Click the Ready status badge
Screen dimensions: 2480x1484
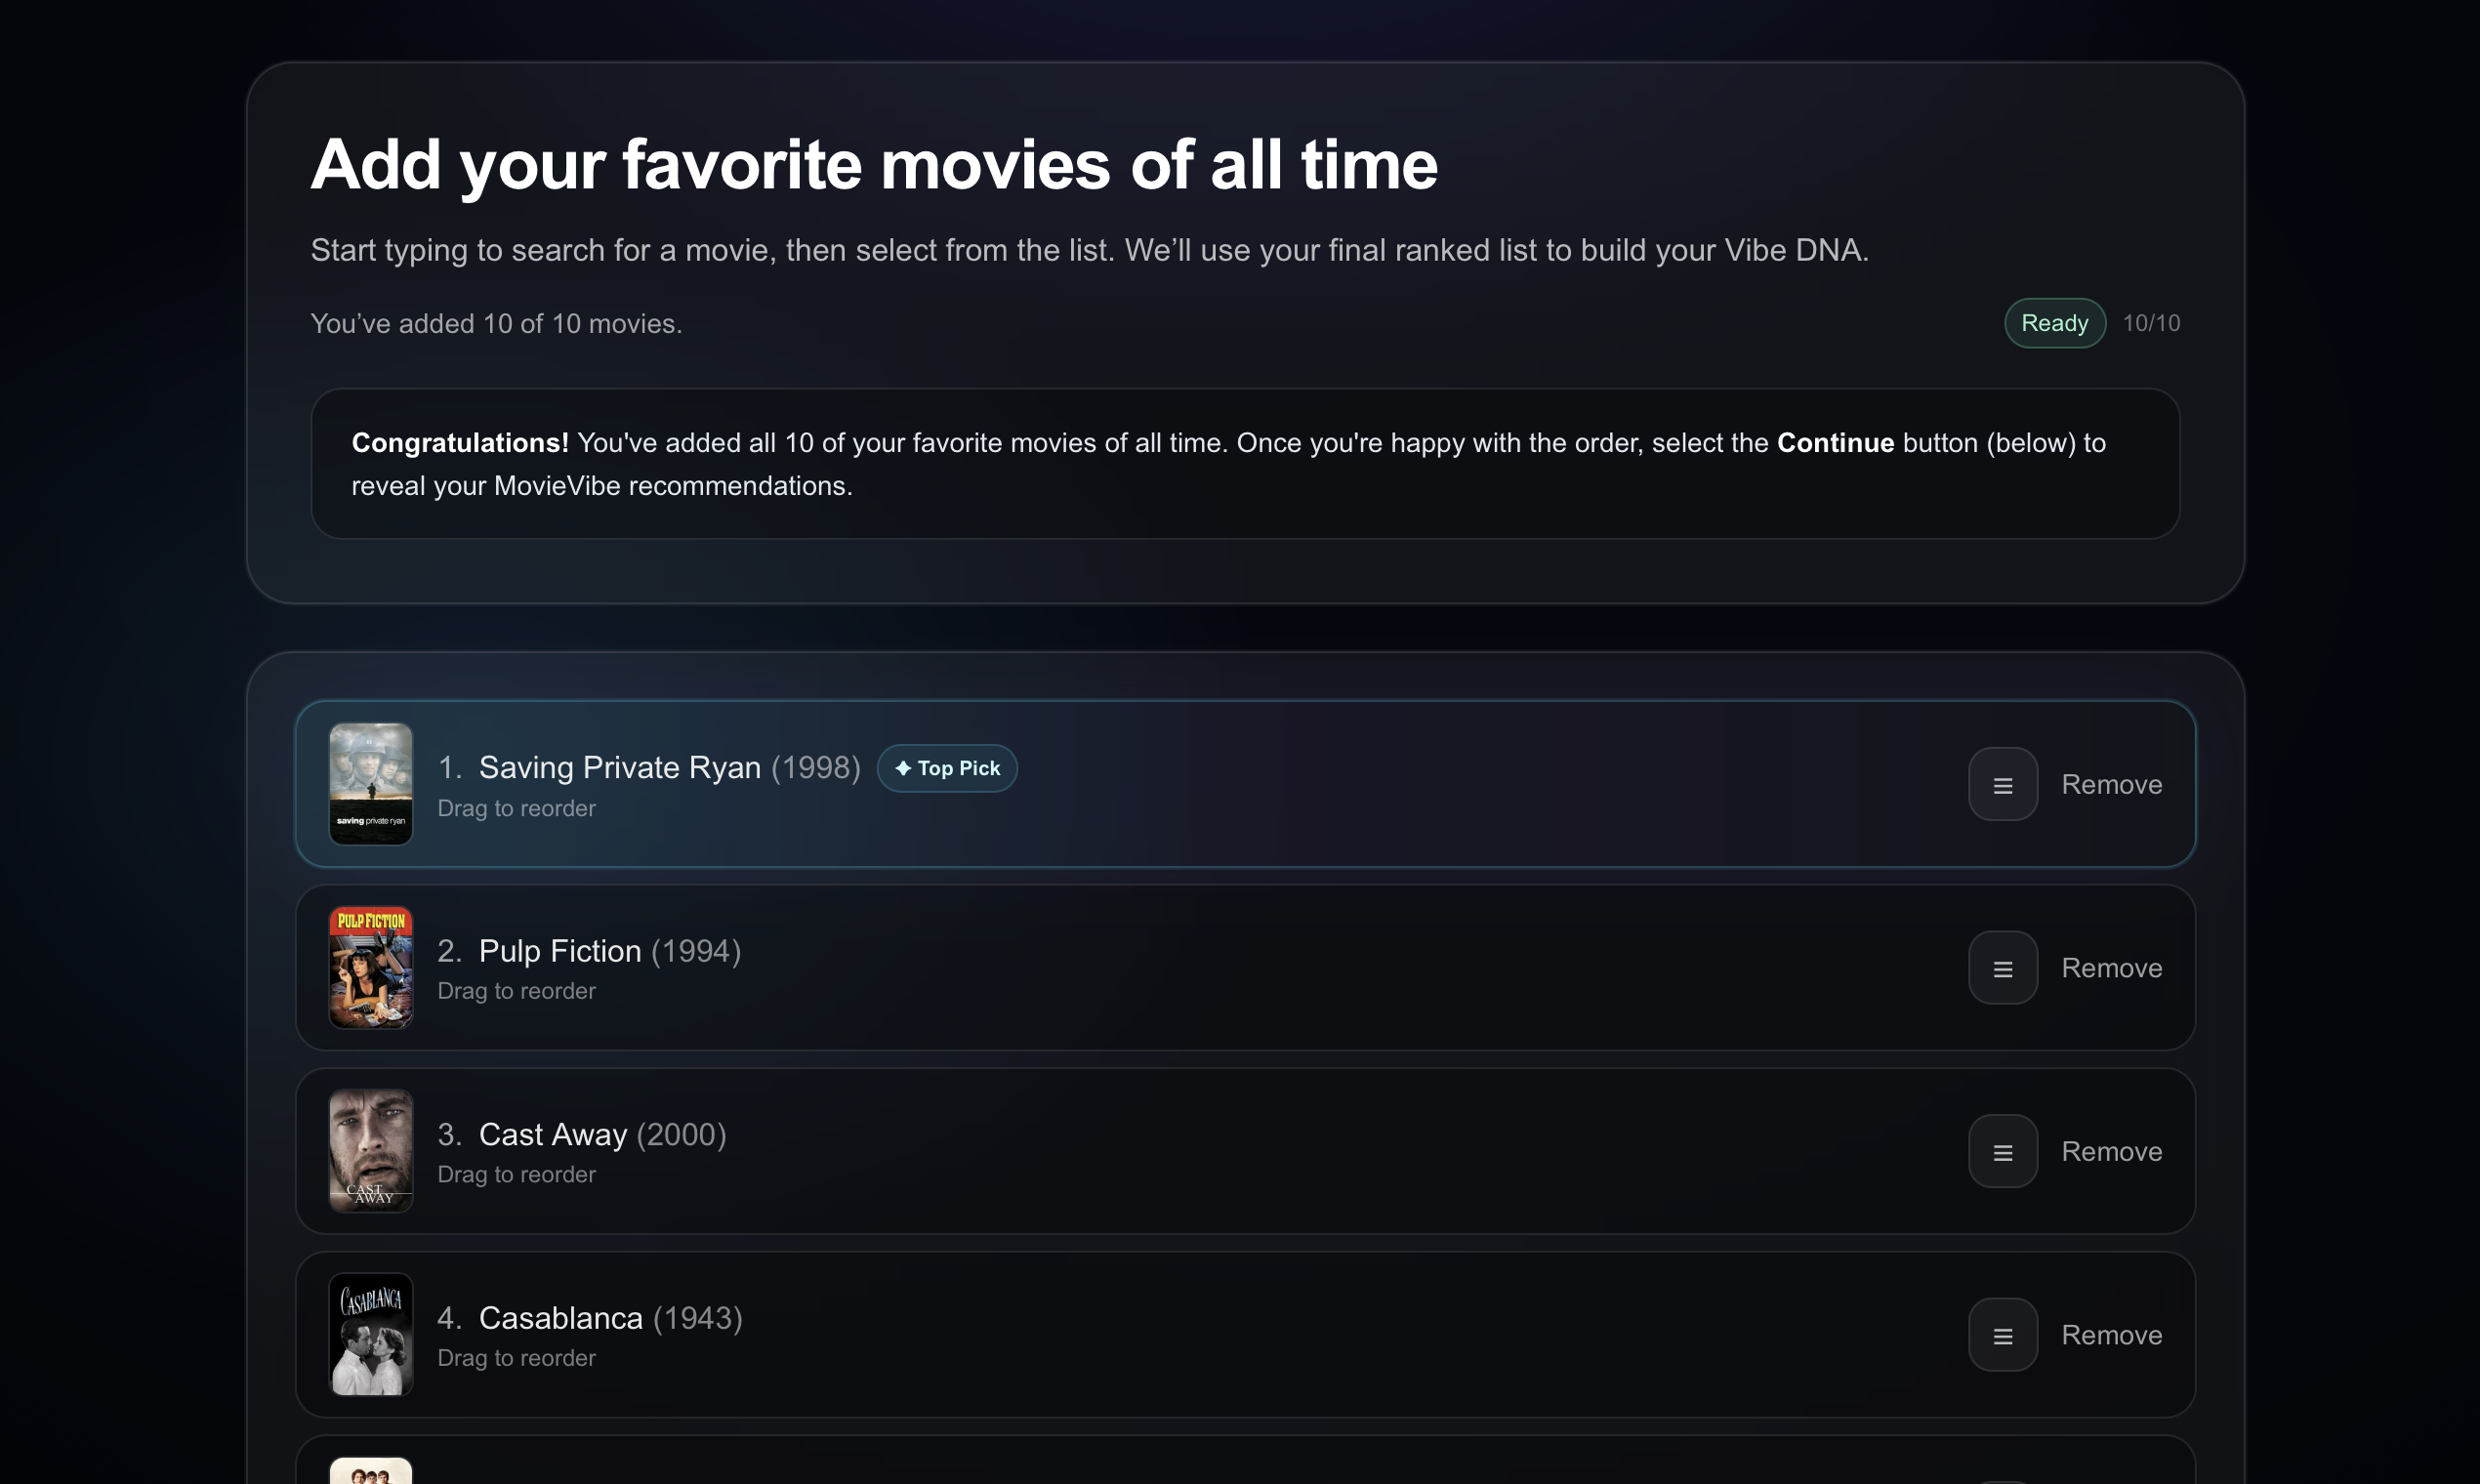point(2053,322)
